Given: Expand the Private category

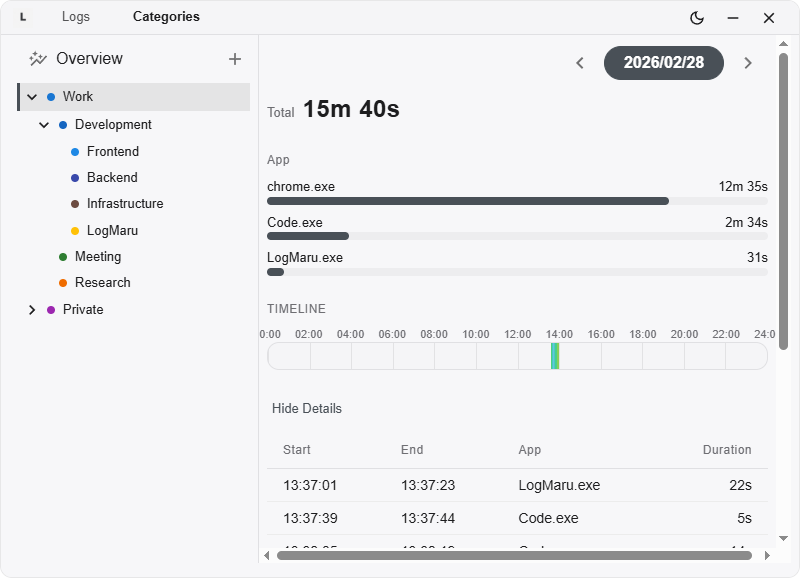Looking at the screenshot, I should click(32, 310).
